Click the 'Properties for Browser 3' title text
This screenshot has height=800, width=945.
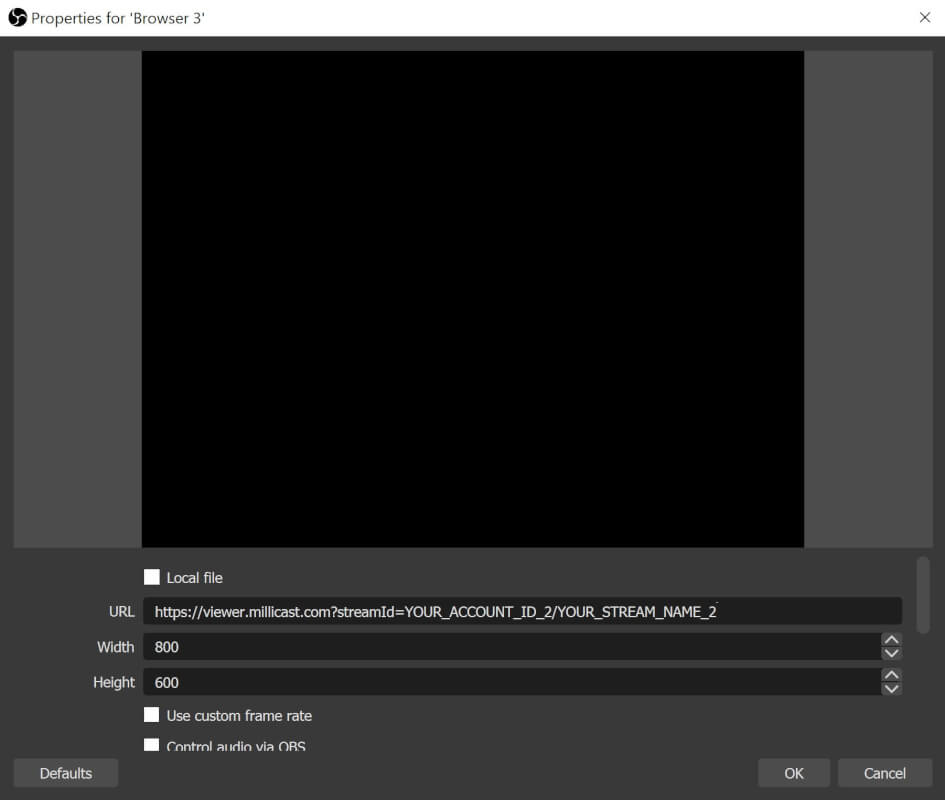[119, 18]
